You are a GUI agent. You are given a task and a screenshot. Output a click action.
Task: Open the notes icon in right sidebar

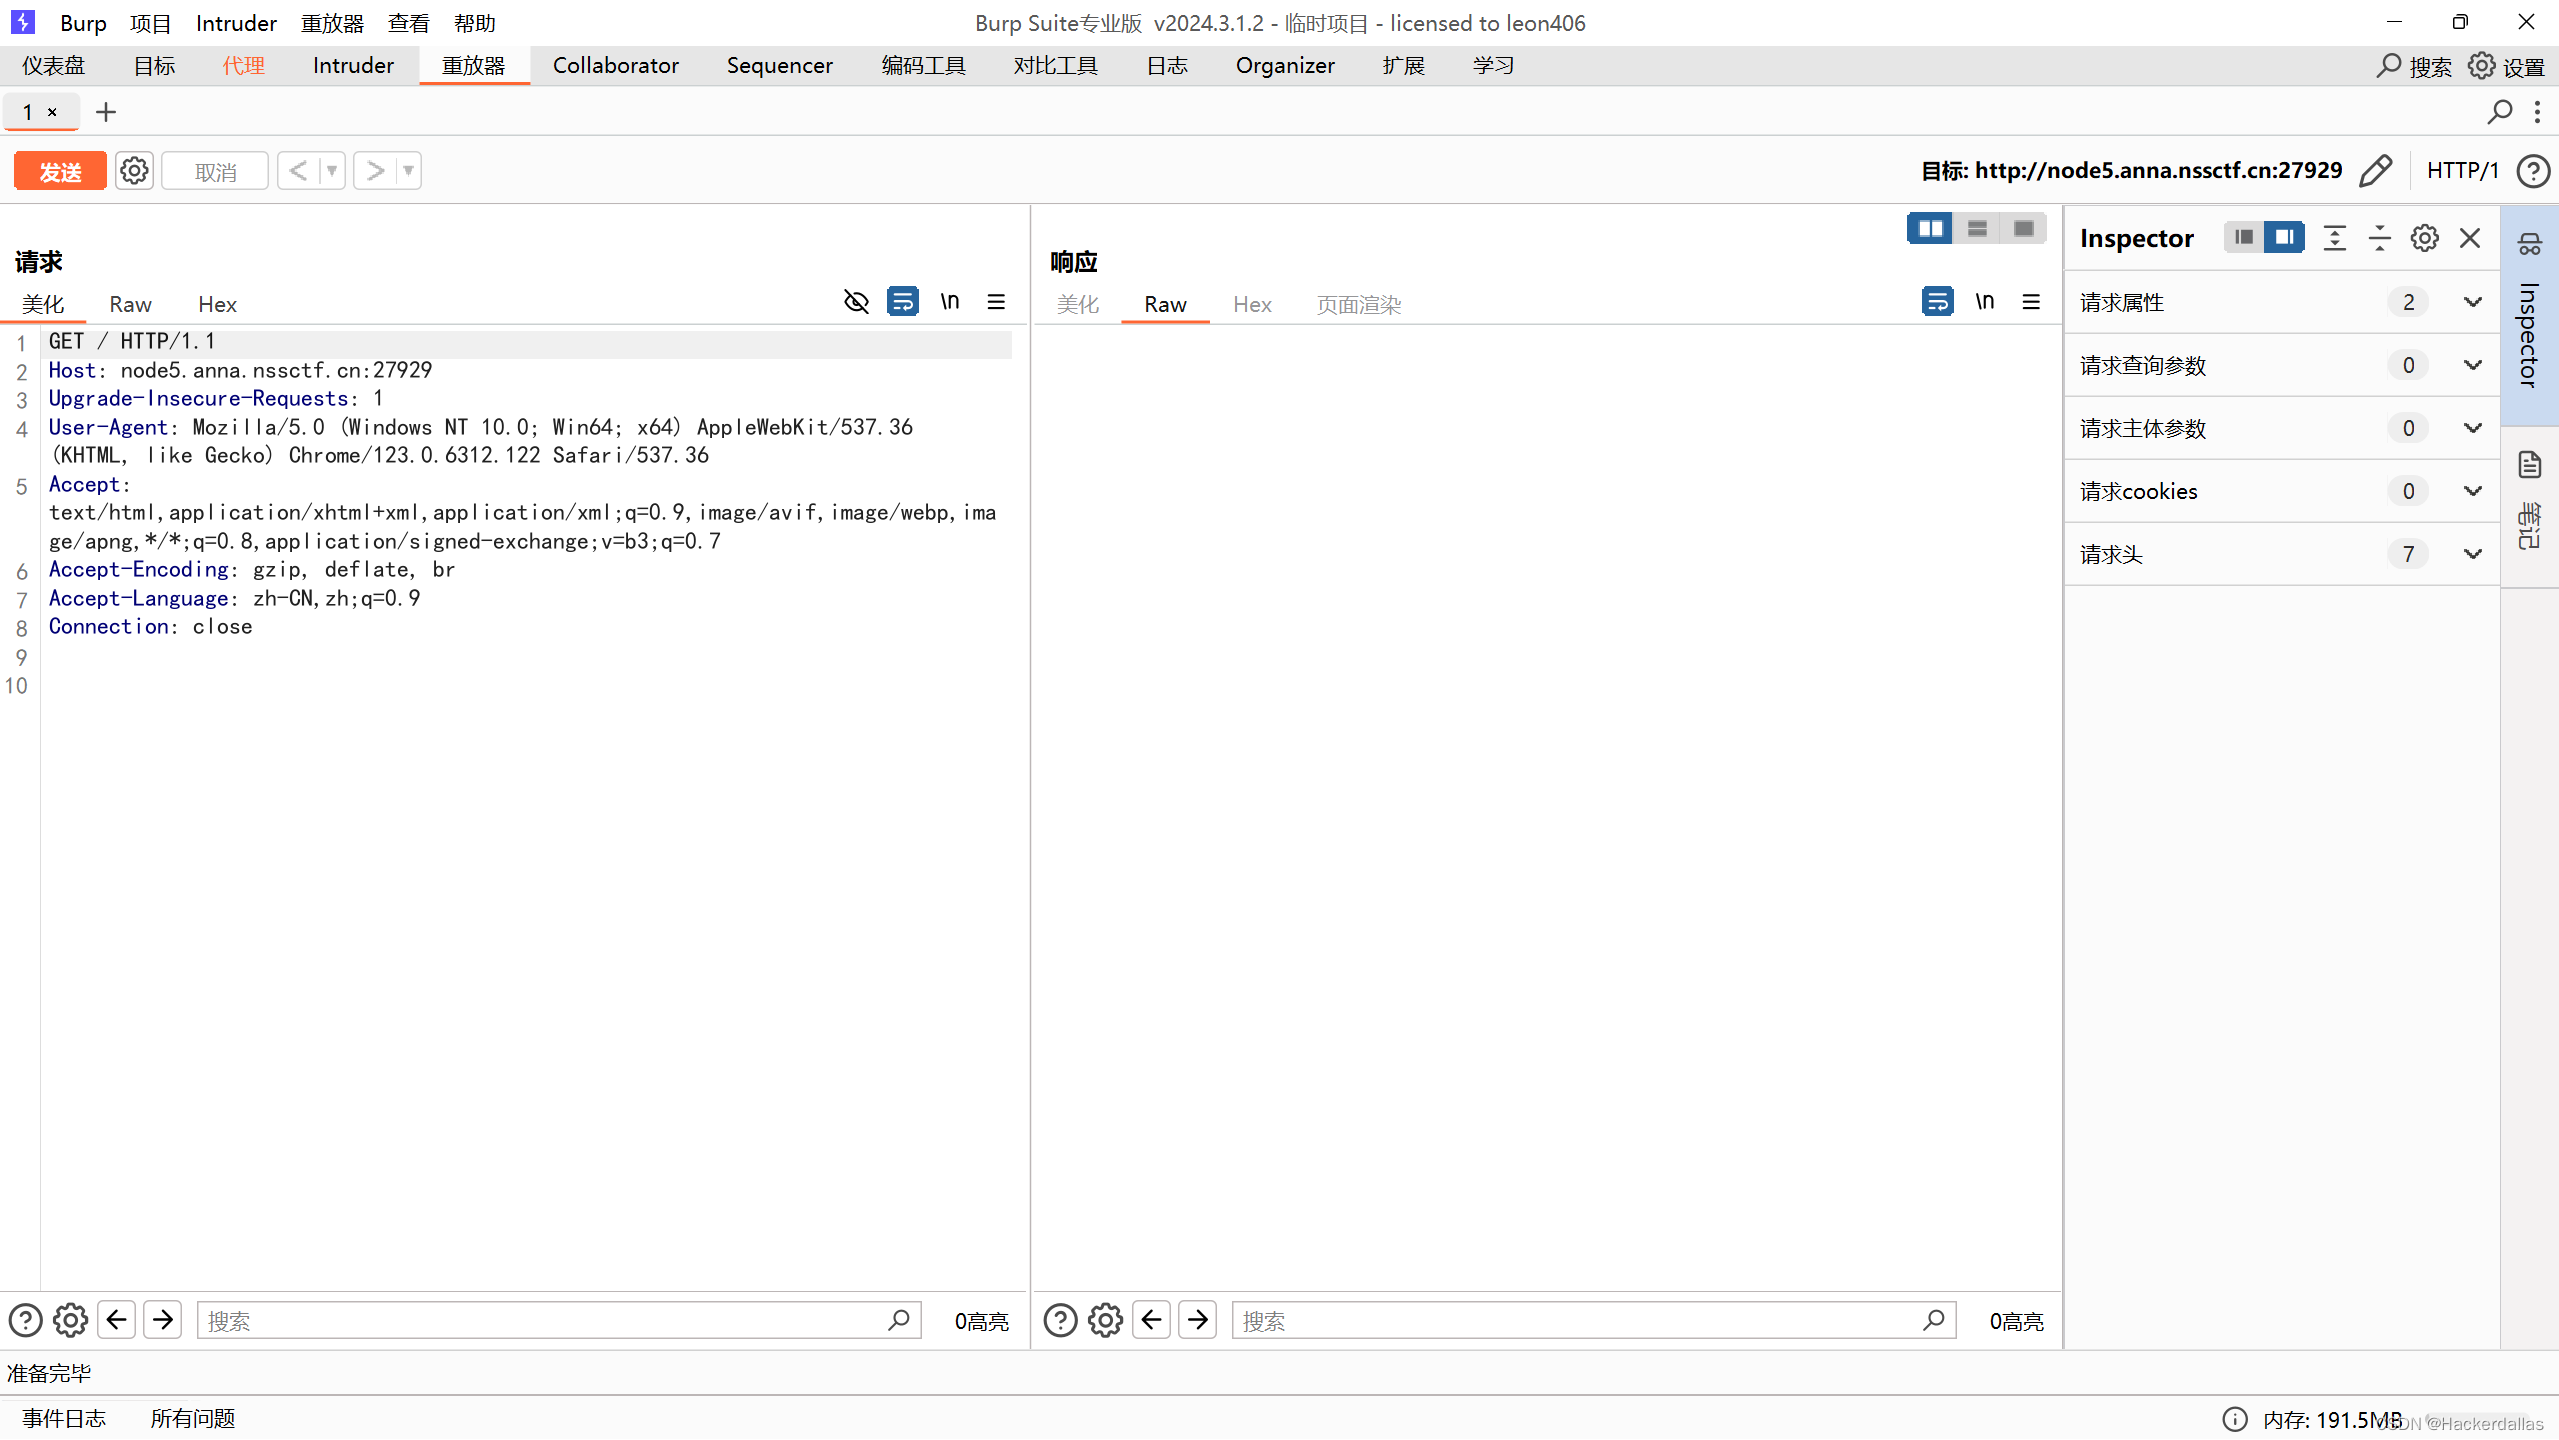pyautogui.click(x=2530, y=465)
